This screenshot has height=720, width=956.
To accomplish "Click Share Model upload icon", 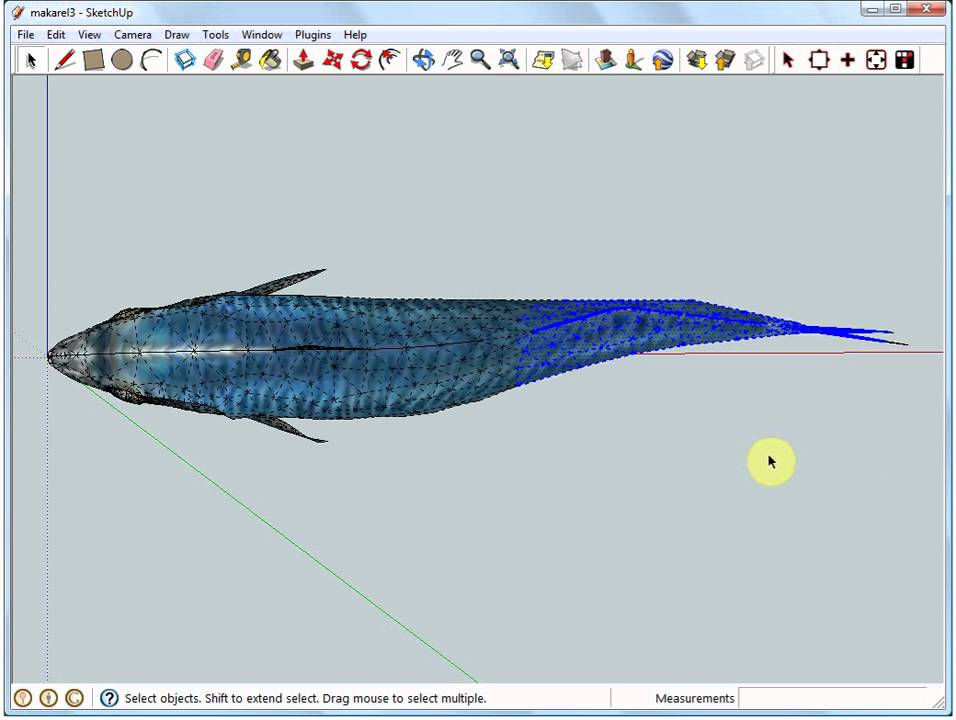I will click(725, 60).
